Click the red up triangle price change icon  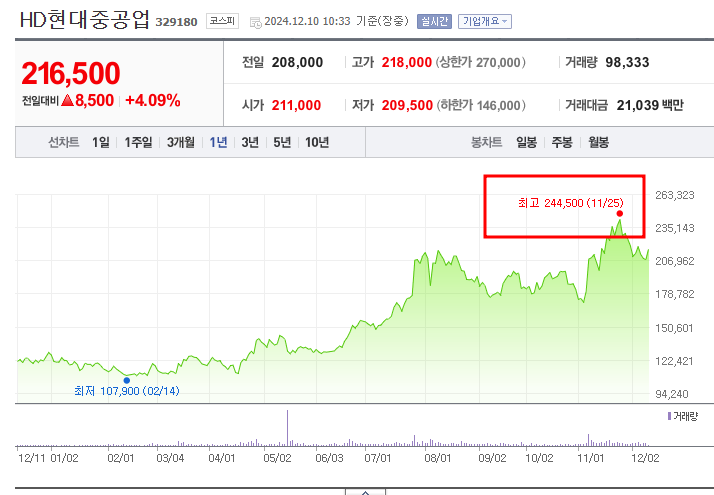coord(67,100)
